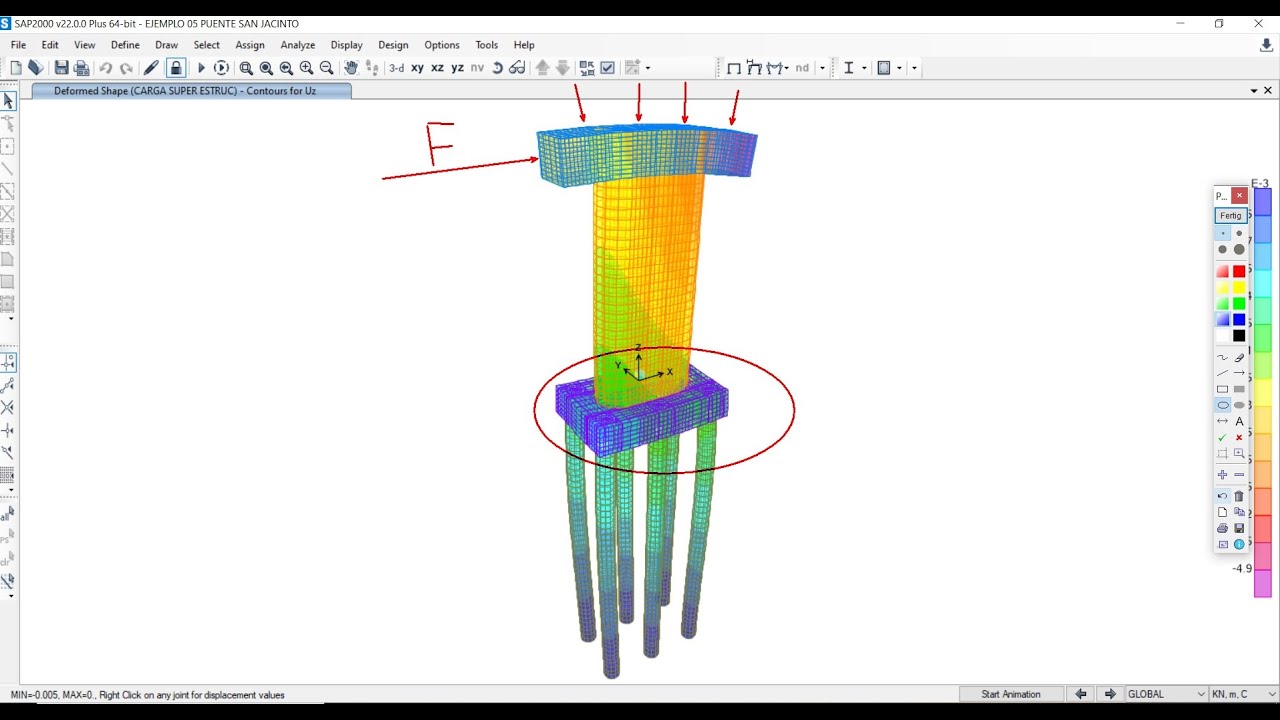Step to the previous case with the left arrow
Screen dimensions: 1280x720
coord(1081,694)
